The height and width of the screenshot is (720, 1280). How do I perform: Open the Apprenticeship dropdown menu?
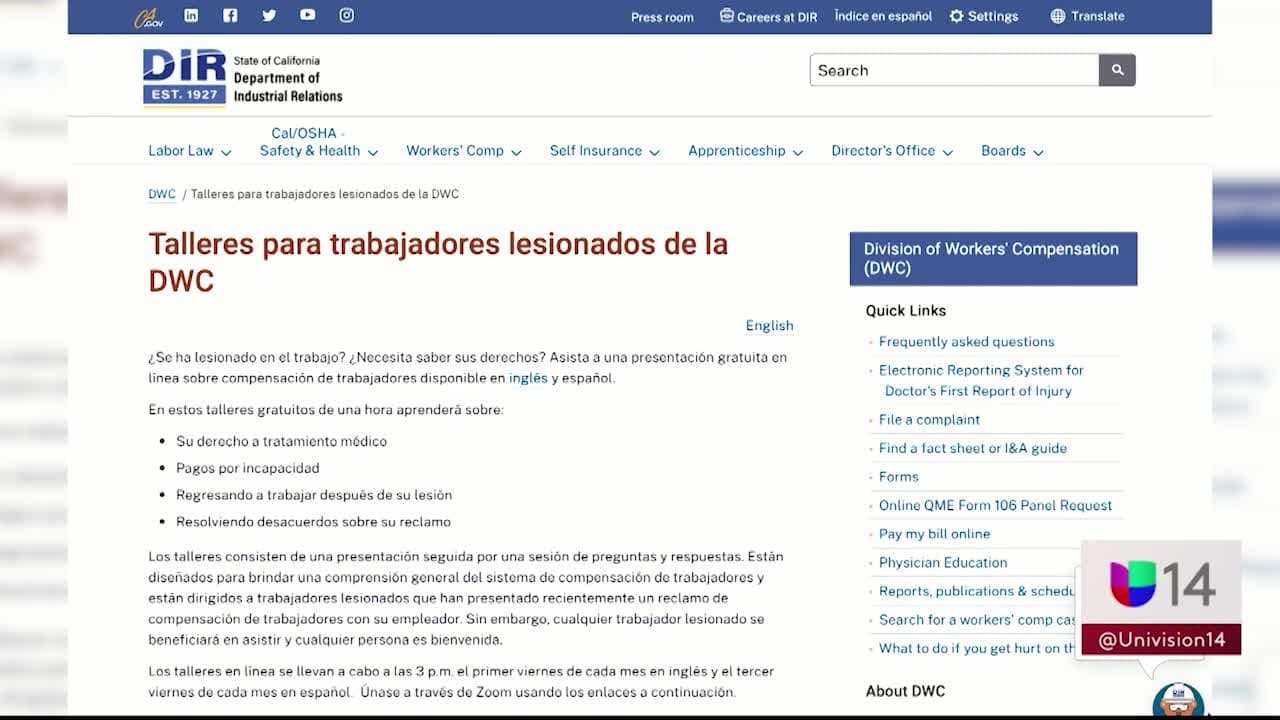coord(745,151)
